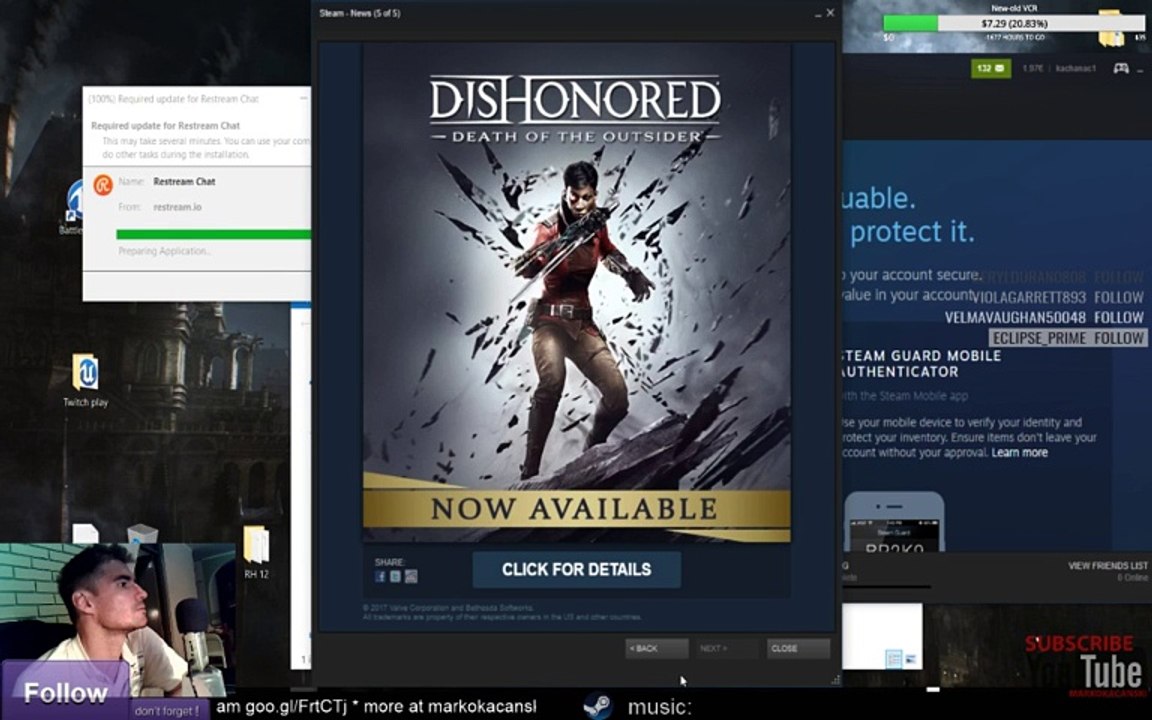Click the Steam logo in the bottom ticker
Image resolution: width=1152 pixels, height=720 pixels.
(x=597, y=706)
